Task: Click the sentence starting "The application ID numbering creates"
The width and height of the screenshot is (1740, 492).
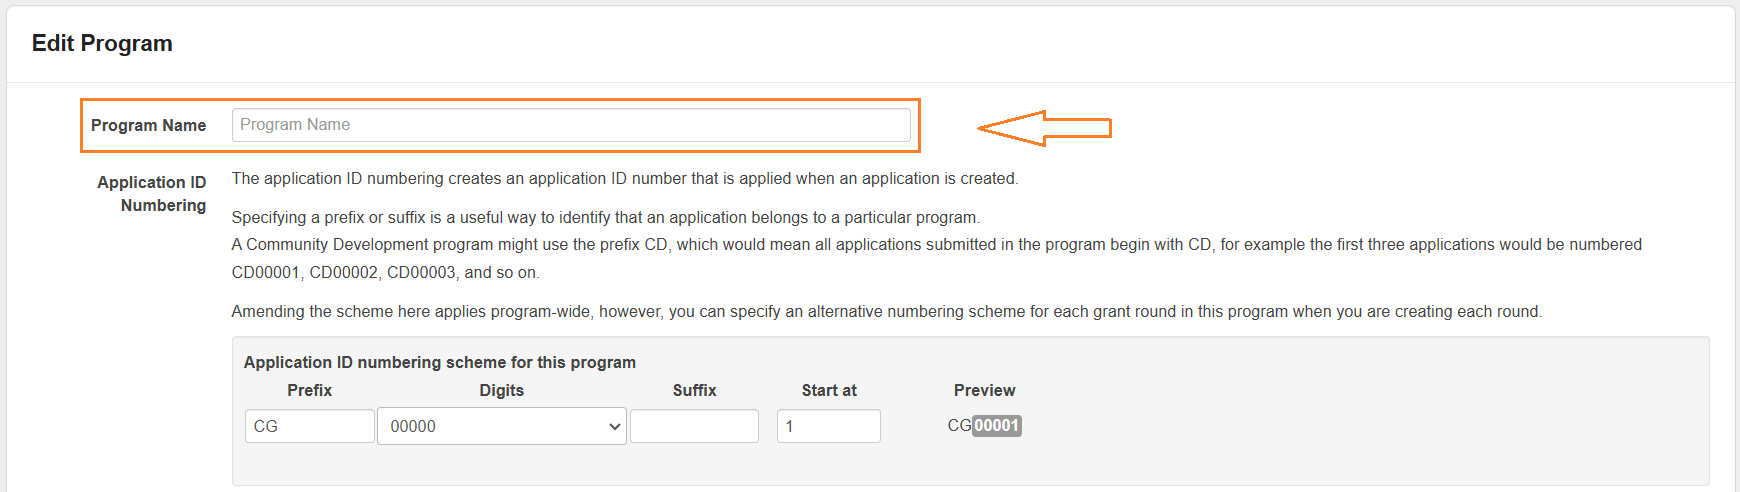Action: [x=624, y=178]
